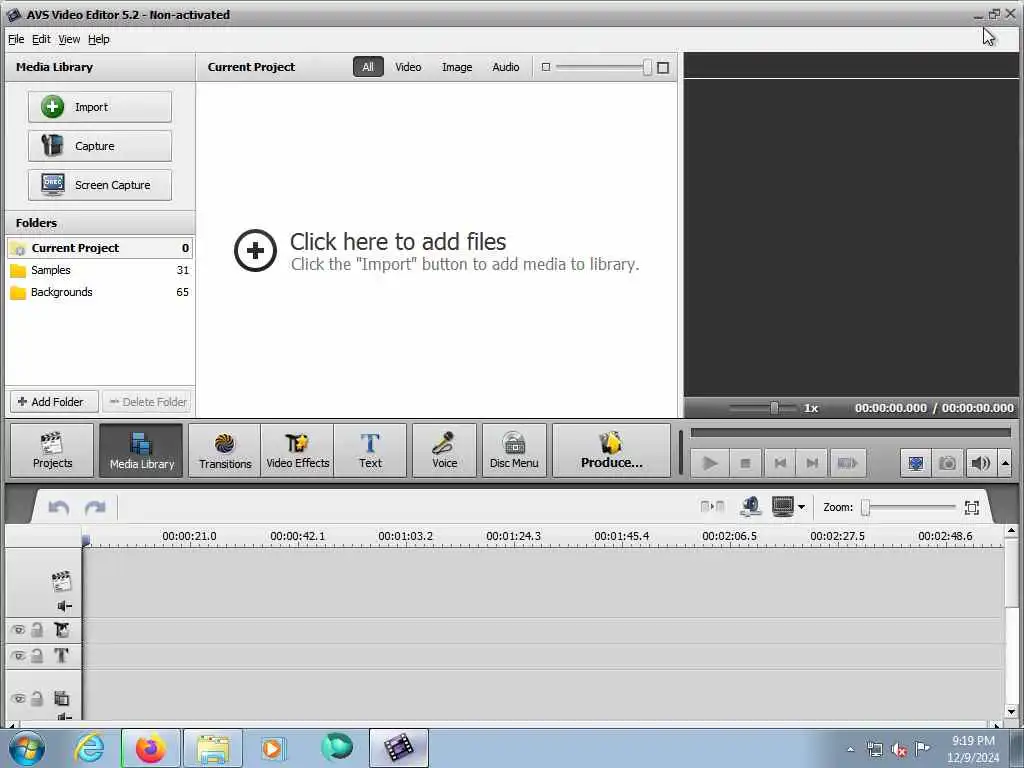Viewport: 1024px width, 768px height.
Task: Click 'Click here to add files' text
Action: 398,242
